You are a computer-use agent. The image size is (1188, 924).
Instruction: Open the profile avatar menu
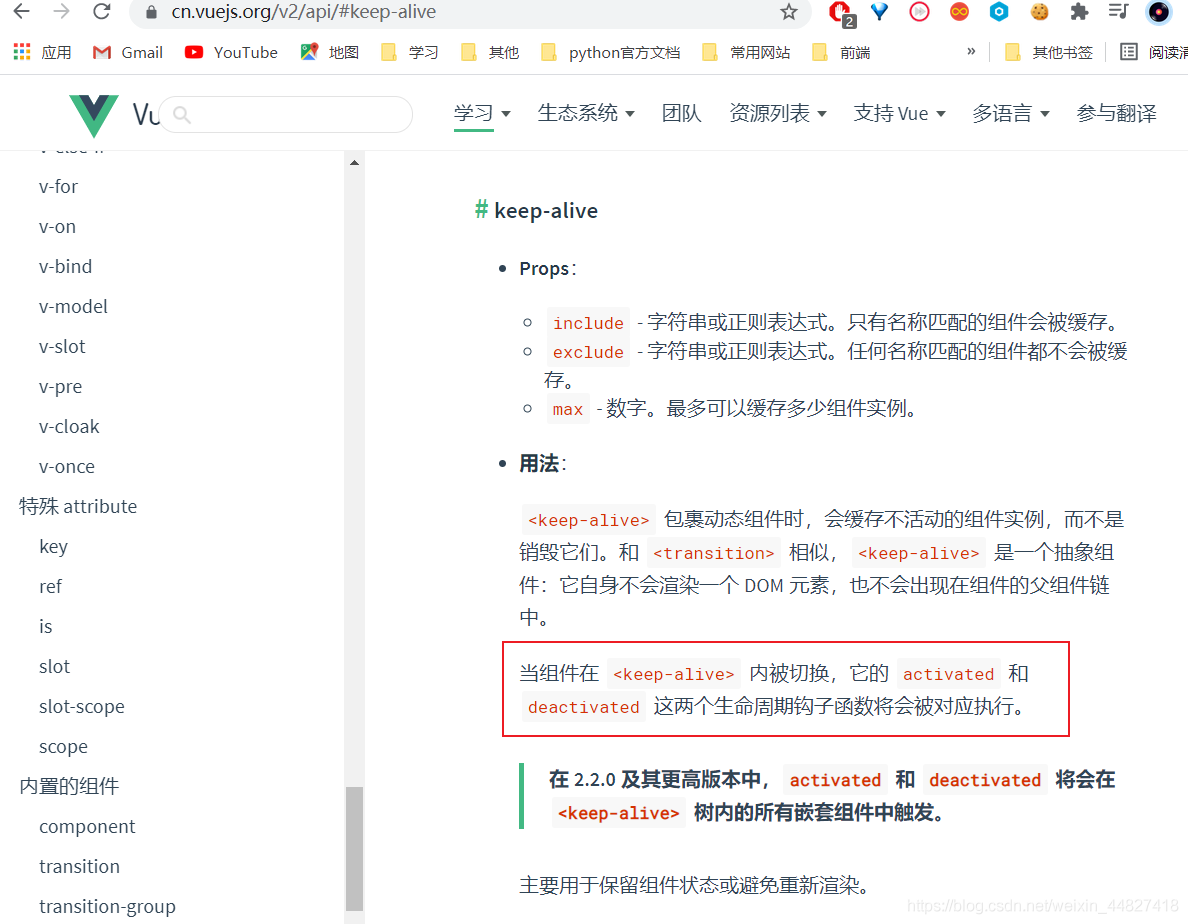1158,12
